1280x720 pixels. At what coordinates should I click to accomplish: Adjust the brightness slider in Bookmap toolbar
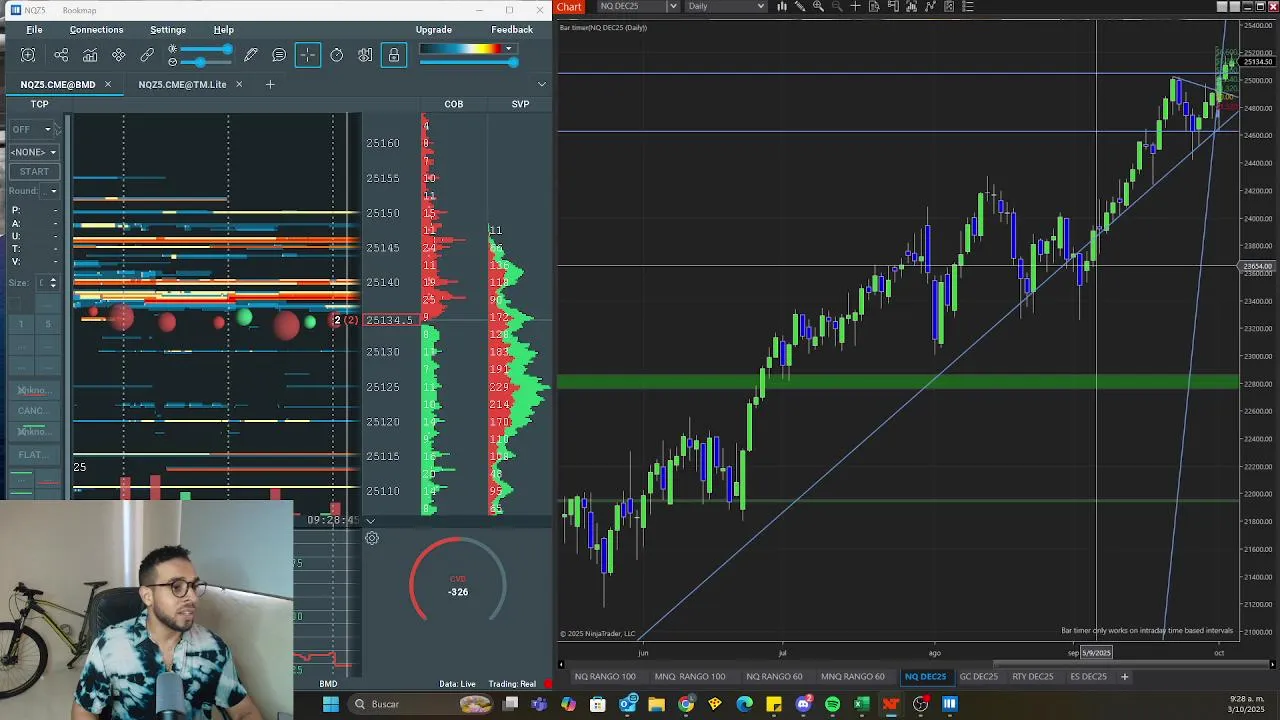click(x=205, y=49)
